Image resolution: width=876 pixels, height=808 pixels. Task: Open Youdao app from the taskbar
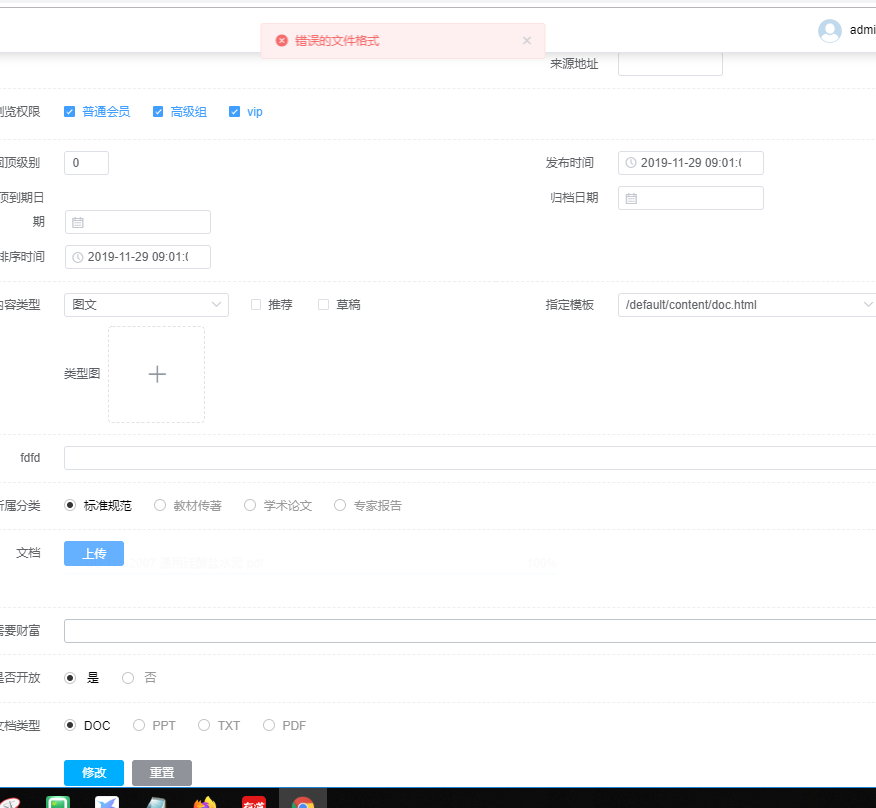point(254,801)
